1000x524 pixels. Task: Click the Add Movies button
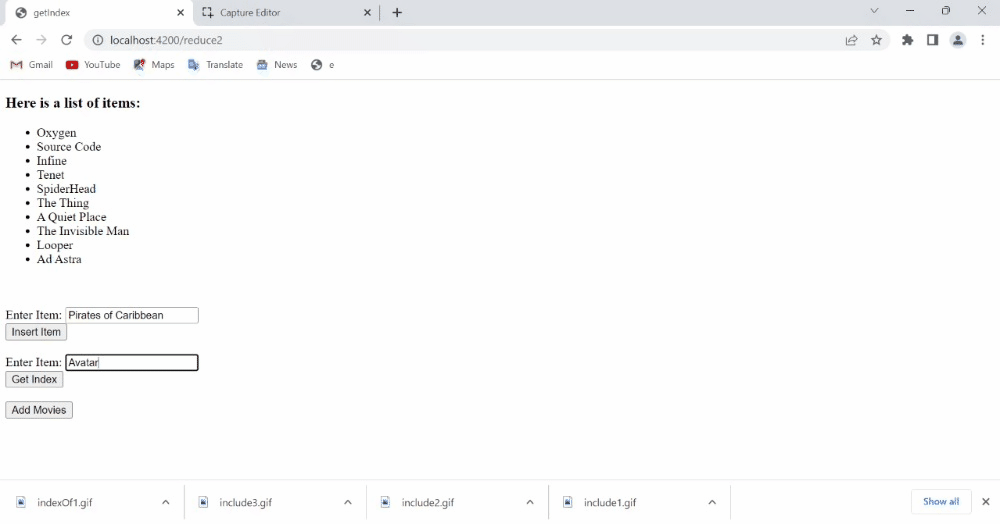(x=39, y=410)
